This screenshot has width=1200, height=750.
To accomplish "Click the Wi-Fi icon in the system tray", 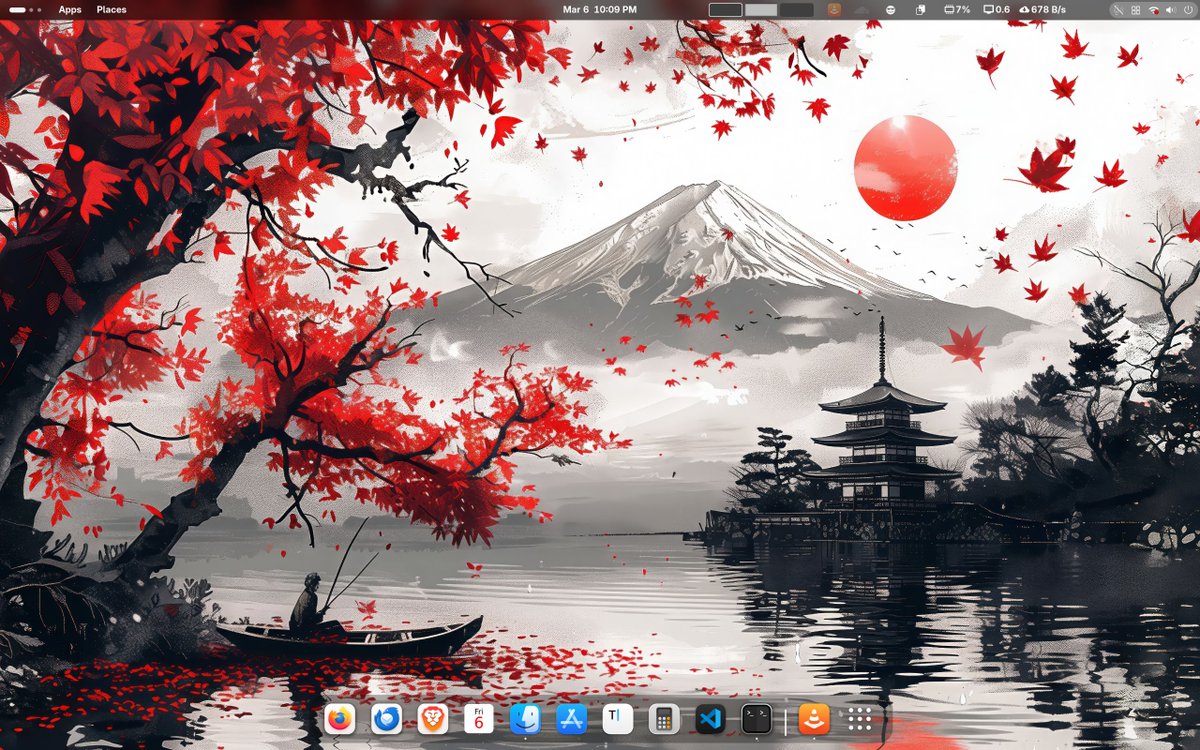I will (1153, 9).
